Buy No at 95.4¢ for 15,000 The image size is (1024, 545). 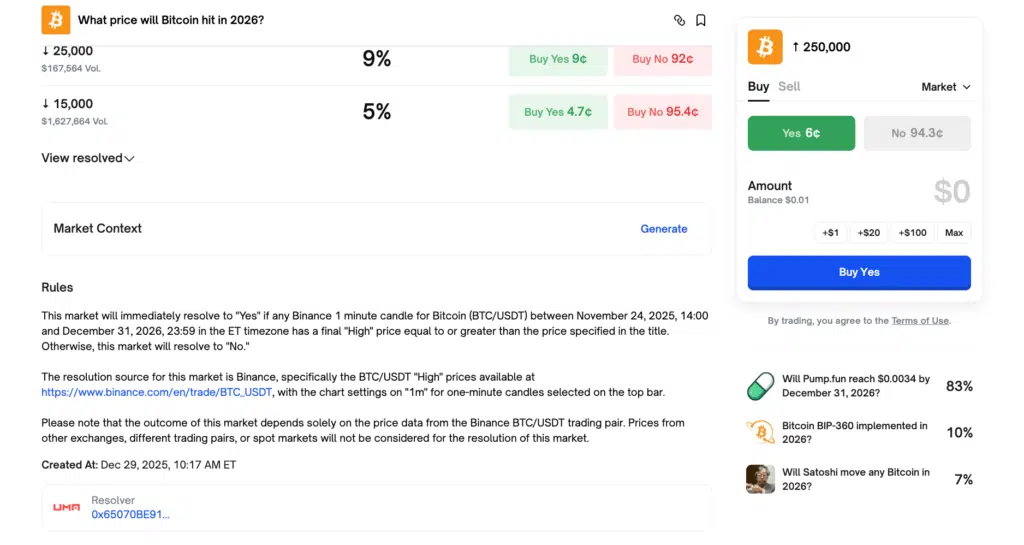(x=662, y=112)
